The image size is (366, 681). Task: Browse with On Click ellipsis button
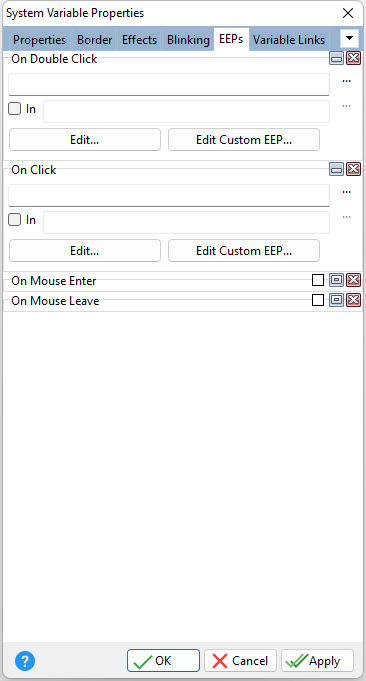pyautogui.click(x=346, y=192)
